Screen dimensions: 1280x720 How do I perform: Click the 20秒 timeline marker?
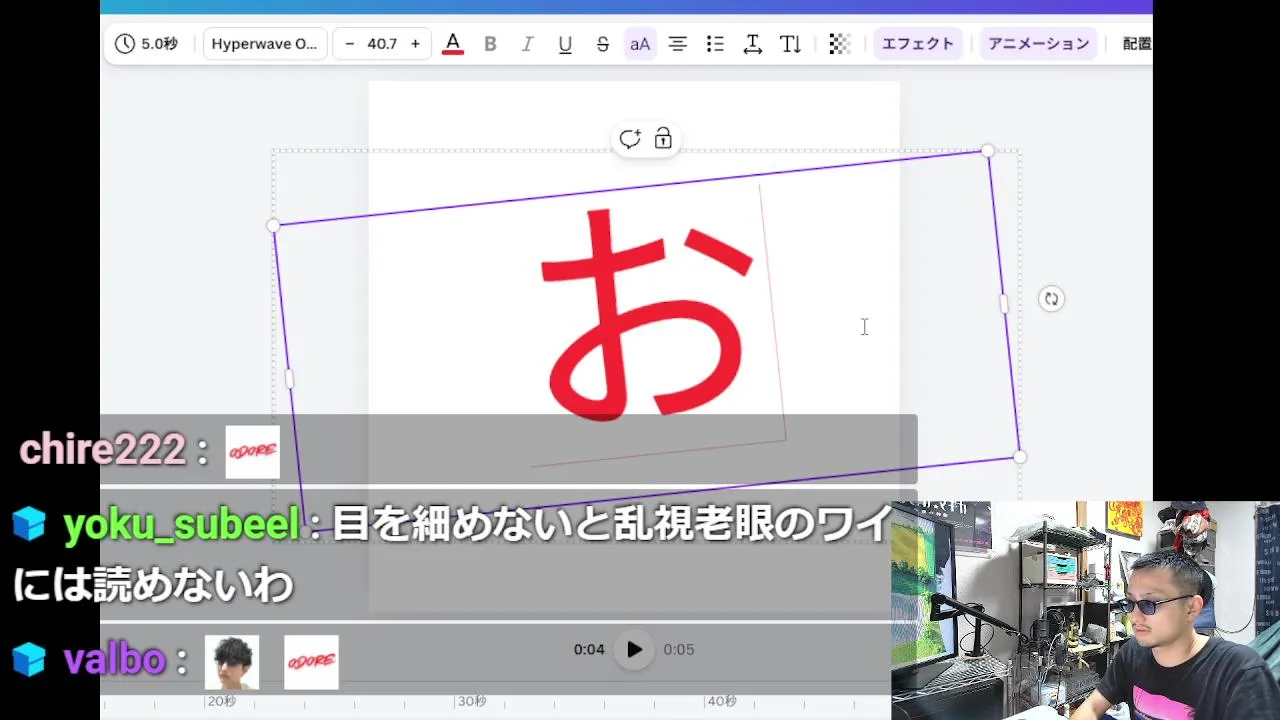pos(221,702)
